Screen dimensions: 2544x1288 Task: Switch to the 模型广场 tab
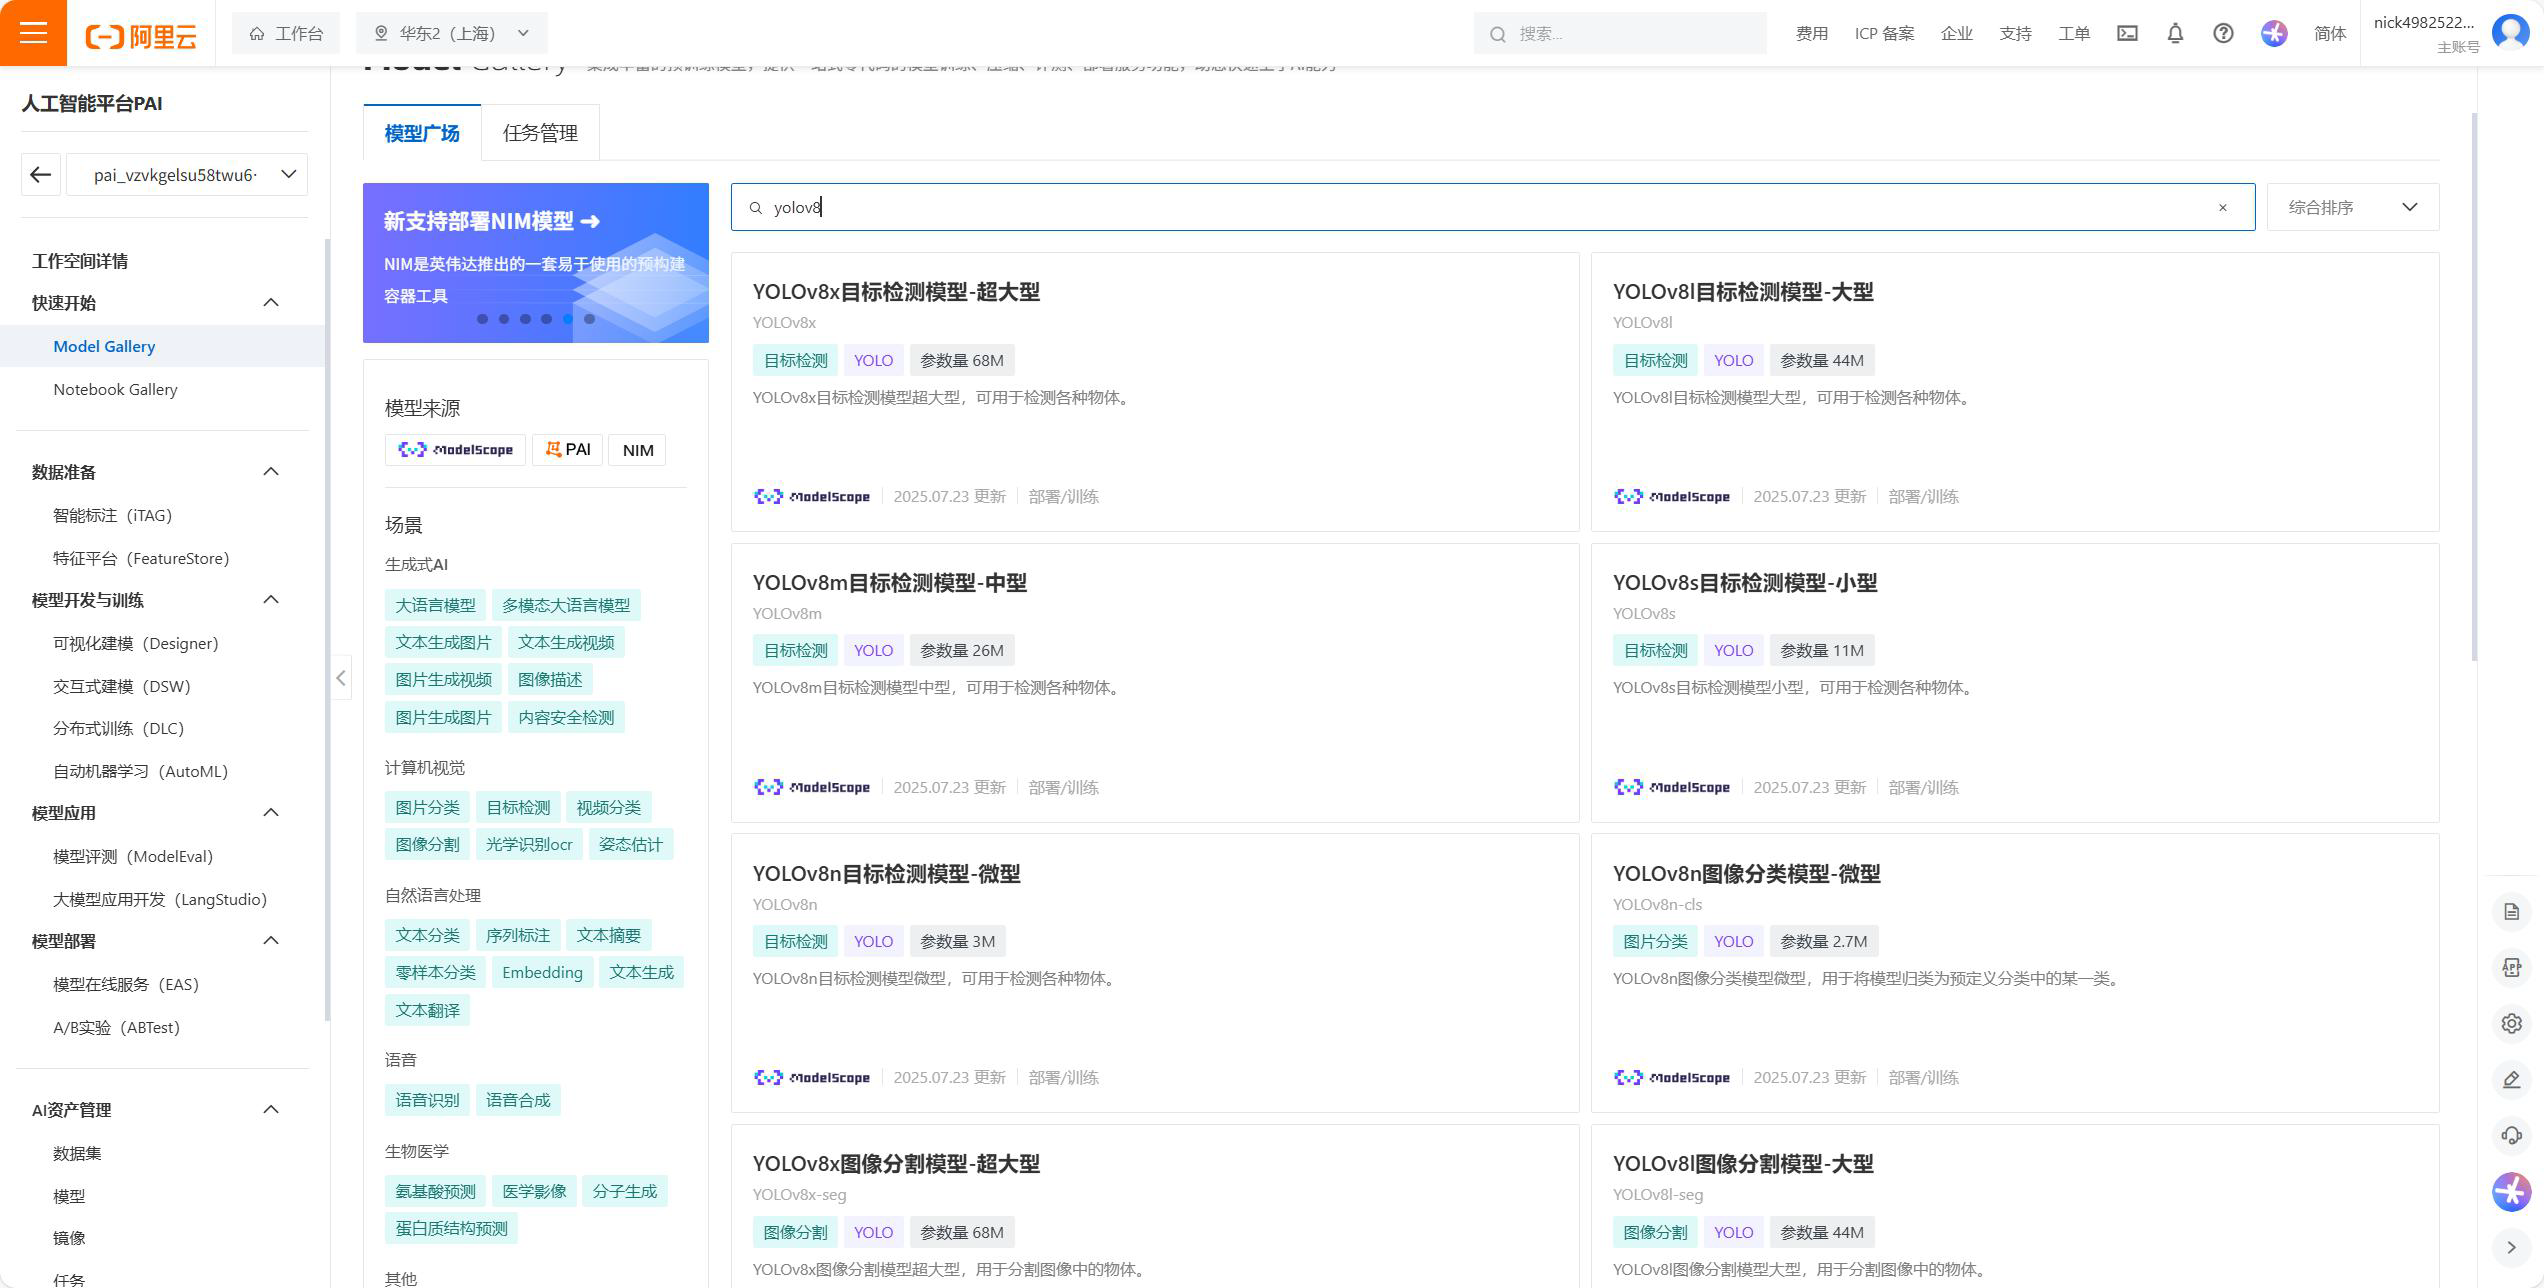pyautogui.click(x=422, y=133)
